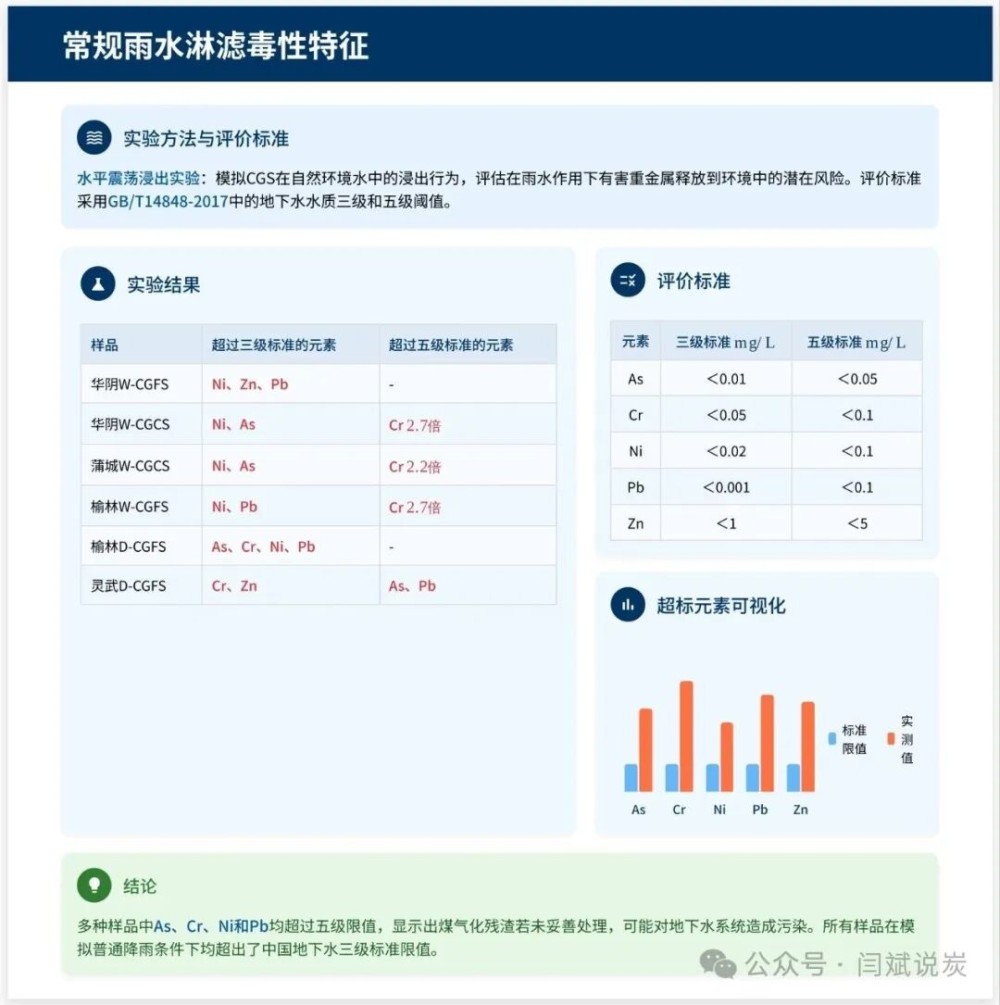
Task: Click the WeChat logo in the watermark
Action: pyautogui.click(x=718, y=964)
